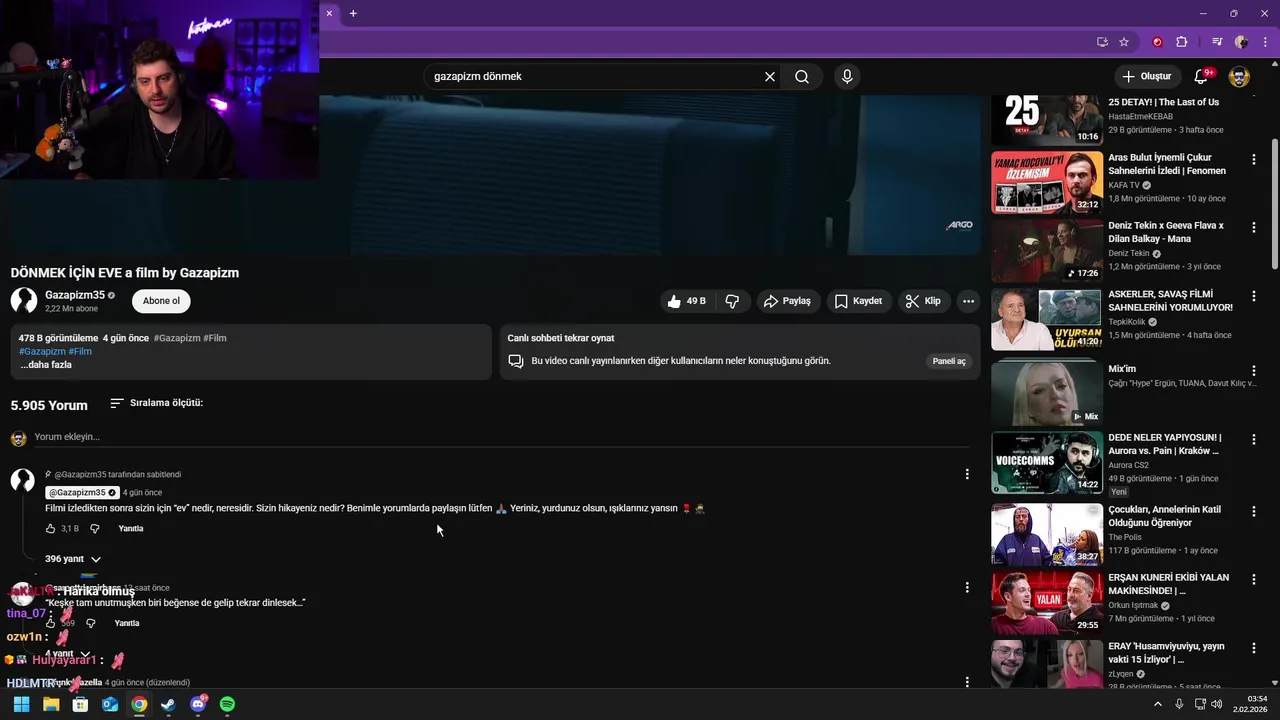Open options menu for pinned comment

pos(966,474)
